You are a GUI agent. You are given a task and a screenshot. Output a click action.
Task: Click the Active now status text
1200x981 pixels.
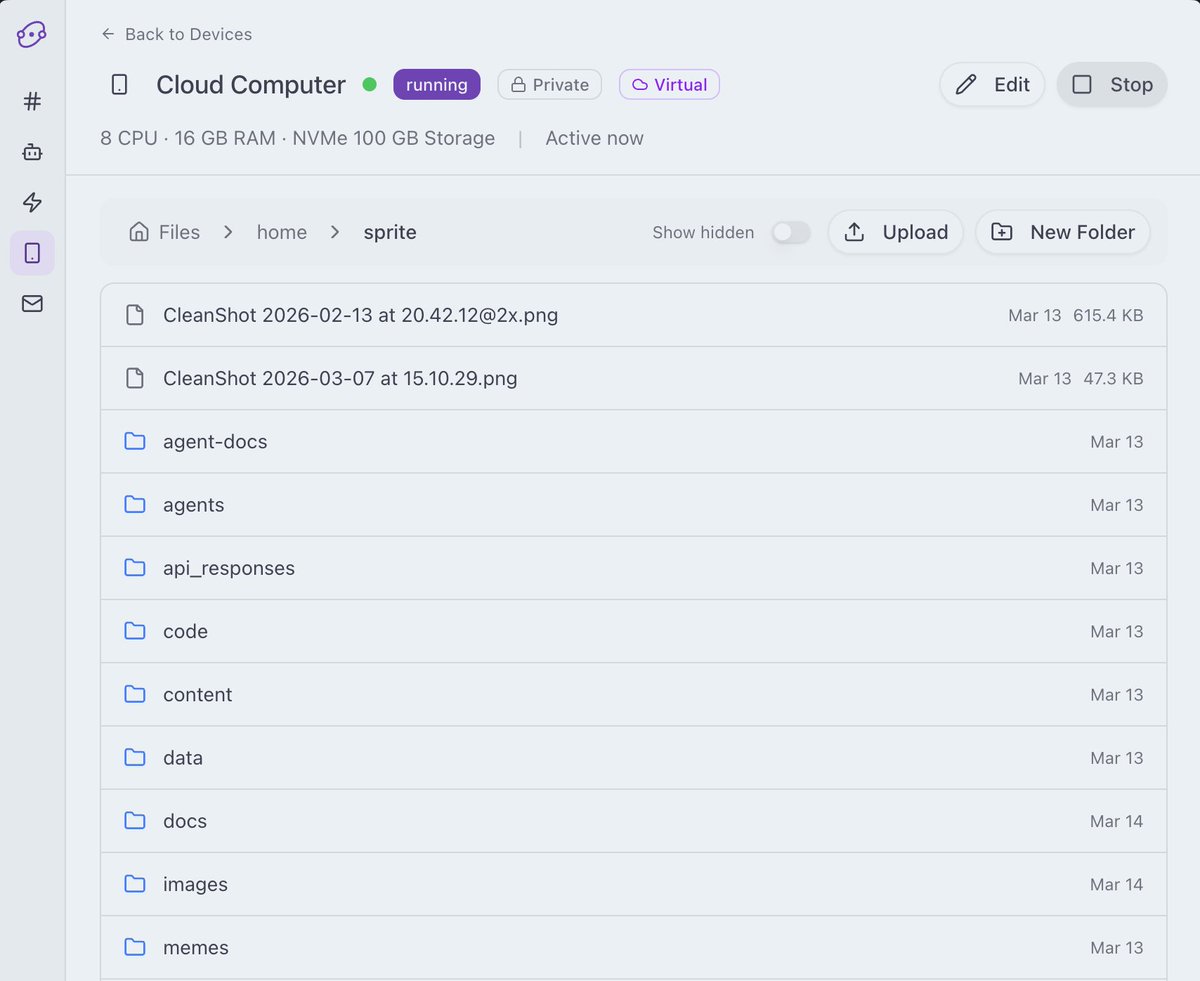pyautogui.click(x=595, y=138)
